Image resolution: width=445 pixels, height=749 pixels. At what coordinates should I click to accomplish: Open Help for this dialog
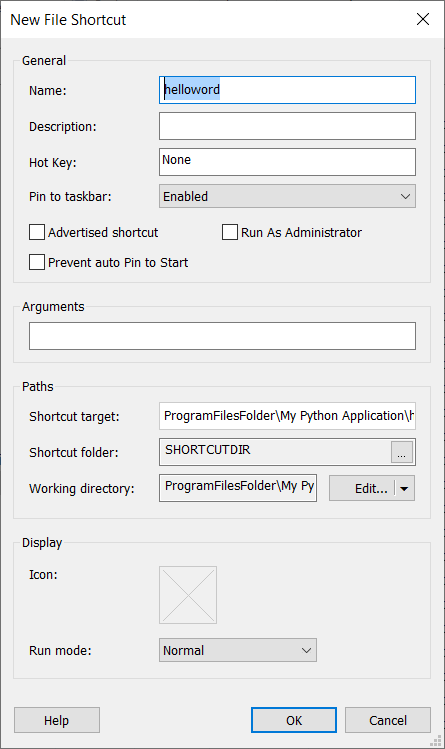tap(57, 720)
